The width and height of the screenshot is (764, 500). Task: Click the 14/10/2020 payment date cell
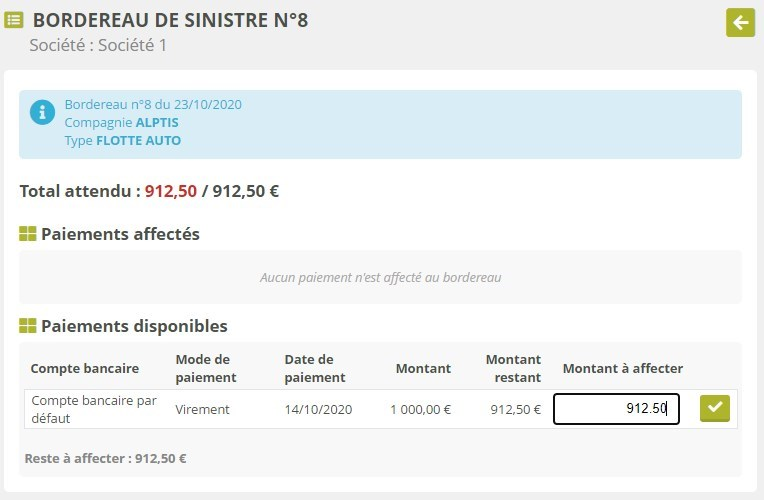(x=318, y=409)
